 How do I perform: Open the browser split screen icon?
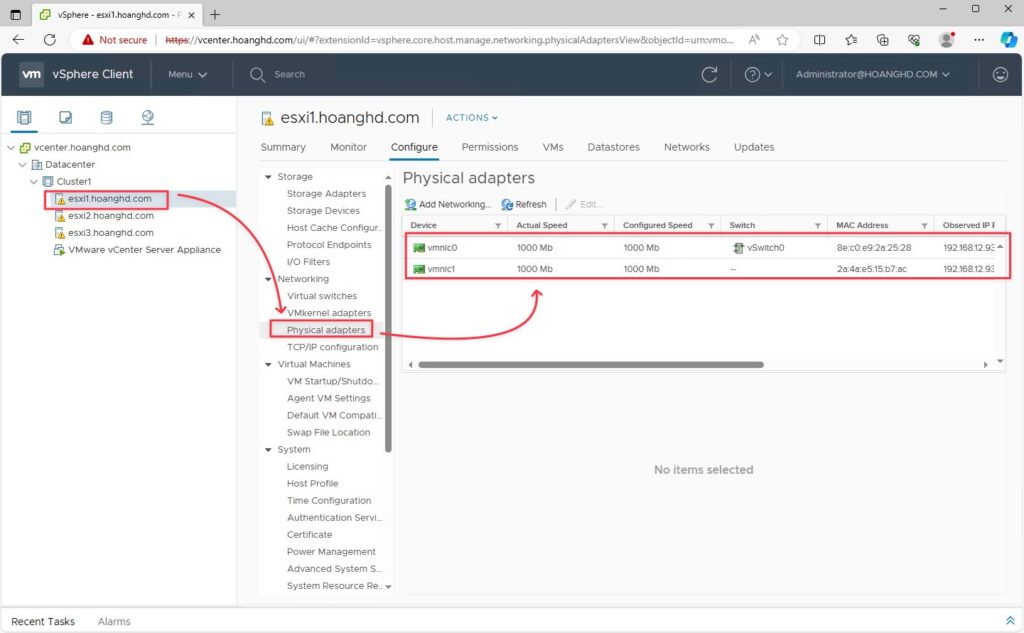pyautogui.click(x=819, y=40)
